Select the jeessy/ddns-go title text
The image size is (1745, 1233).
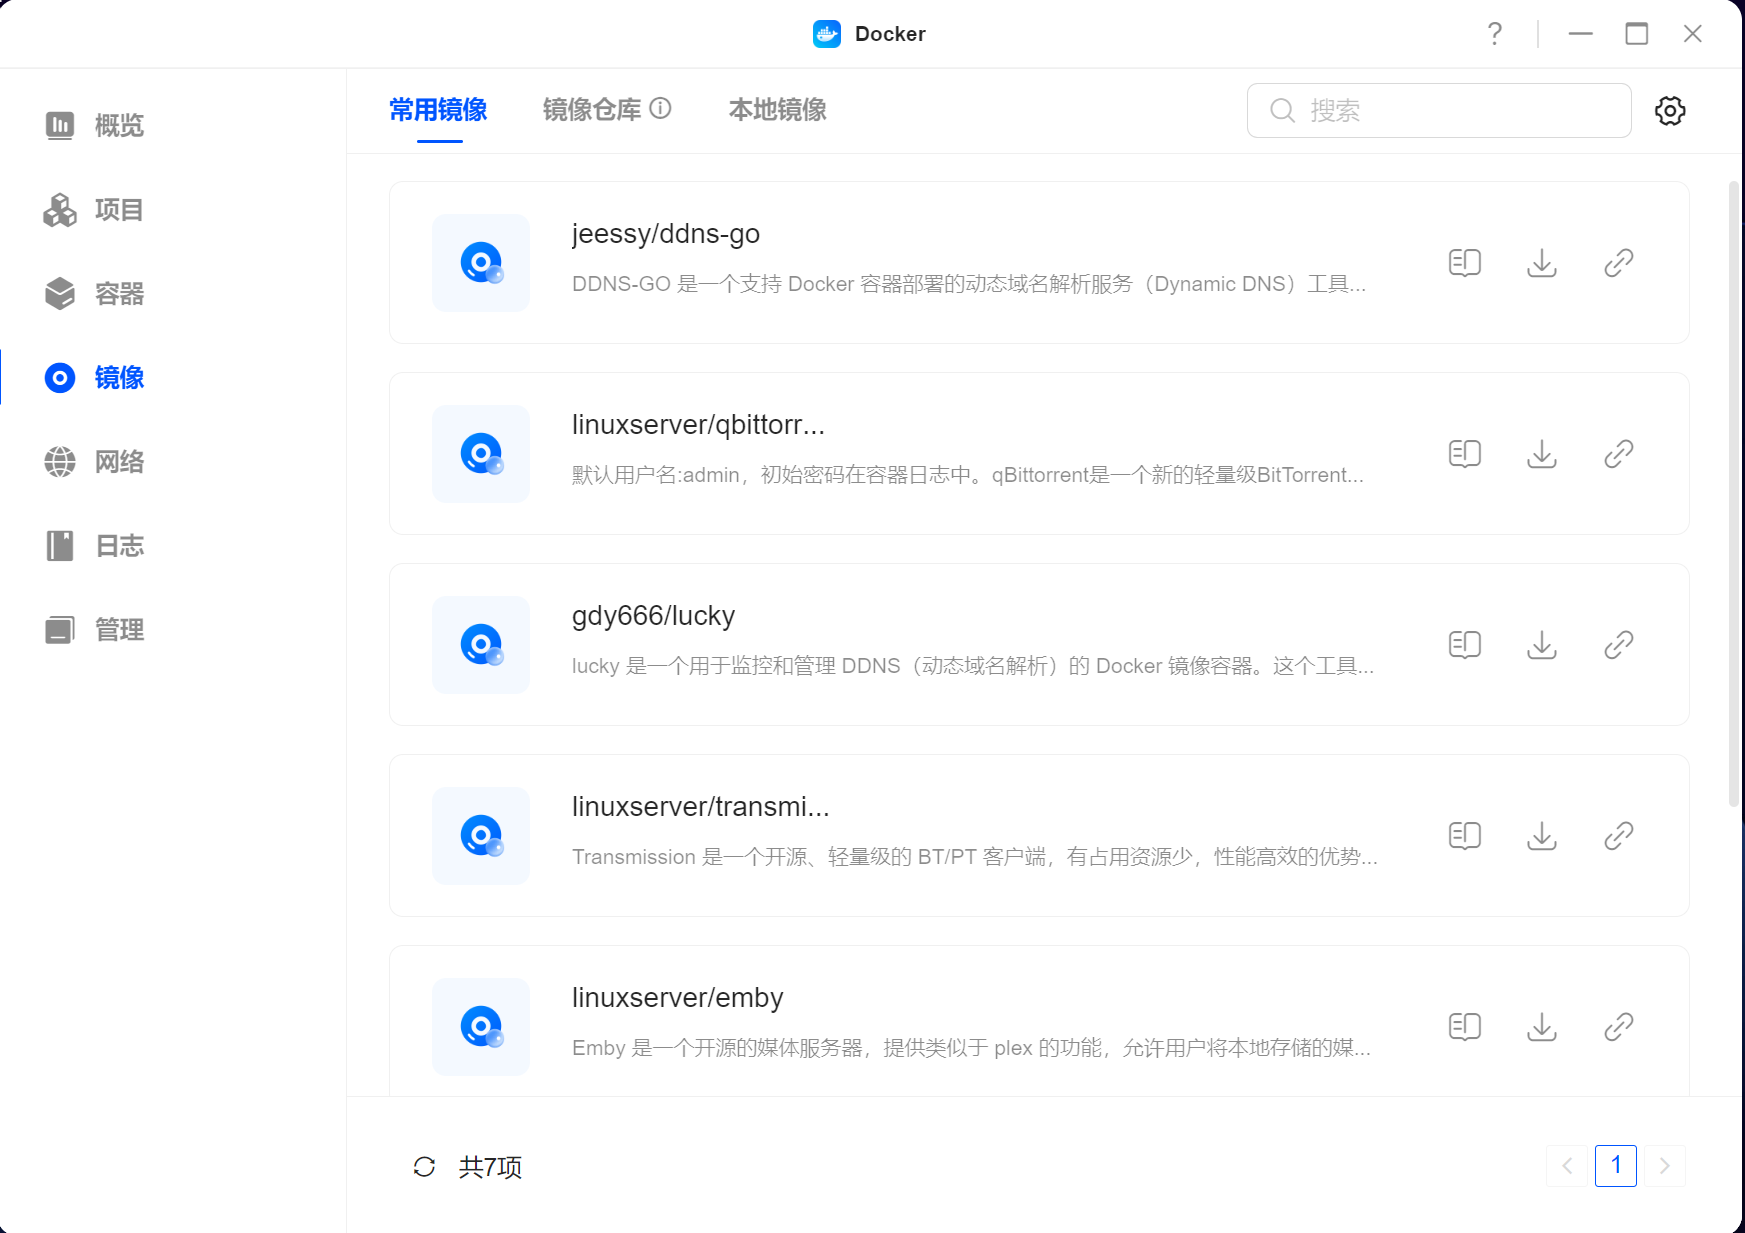(666, 234)
